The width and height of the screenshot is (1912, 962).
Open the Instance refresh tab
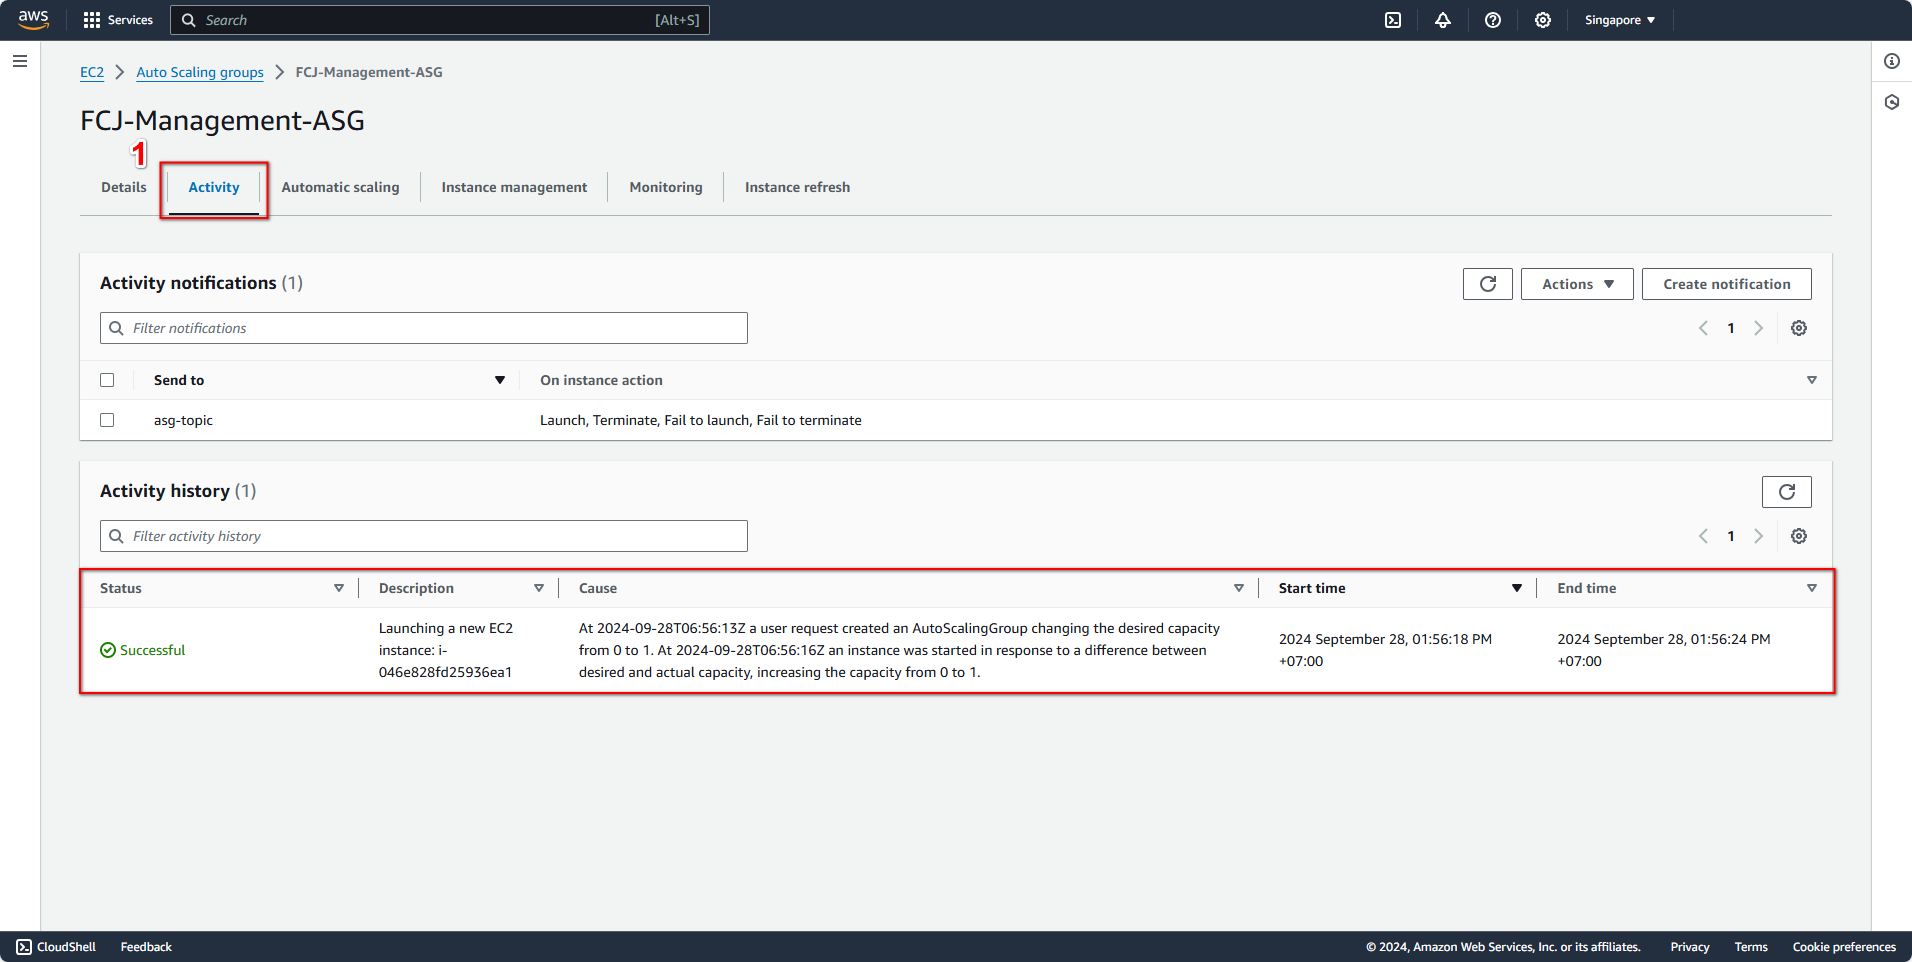click(797, 187)
